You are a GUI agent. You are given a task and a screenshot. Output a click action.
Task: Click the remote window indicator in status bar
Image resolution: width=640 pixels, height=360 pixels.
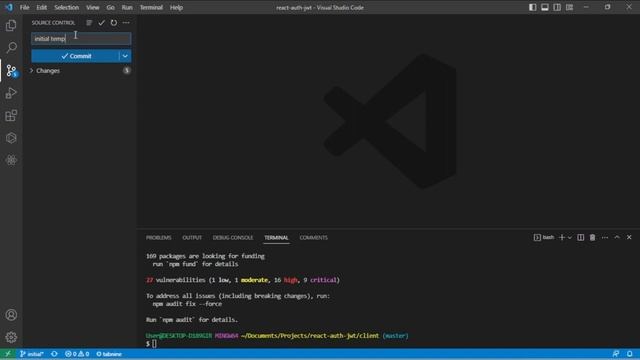(8, 354)
